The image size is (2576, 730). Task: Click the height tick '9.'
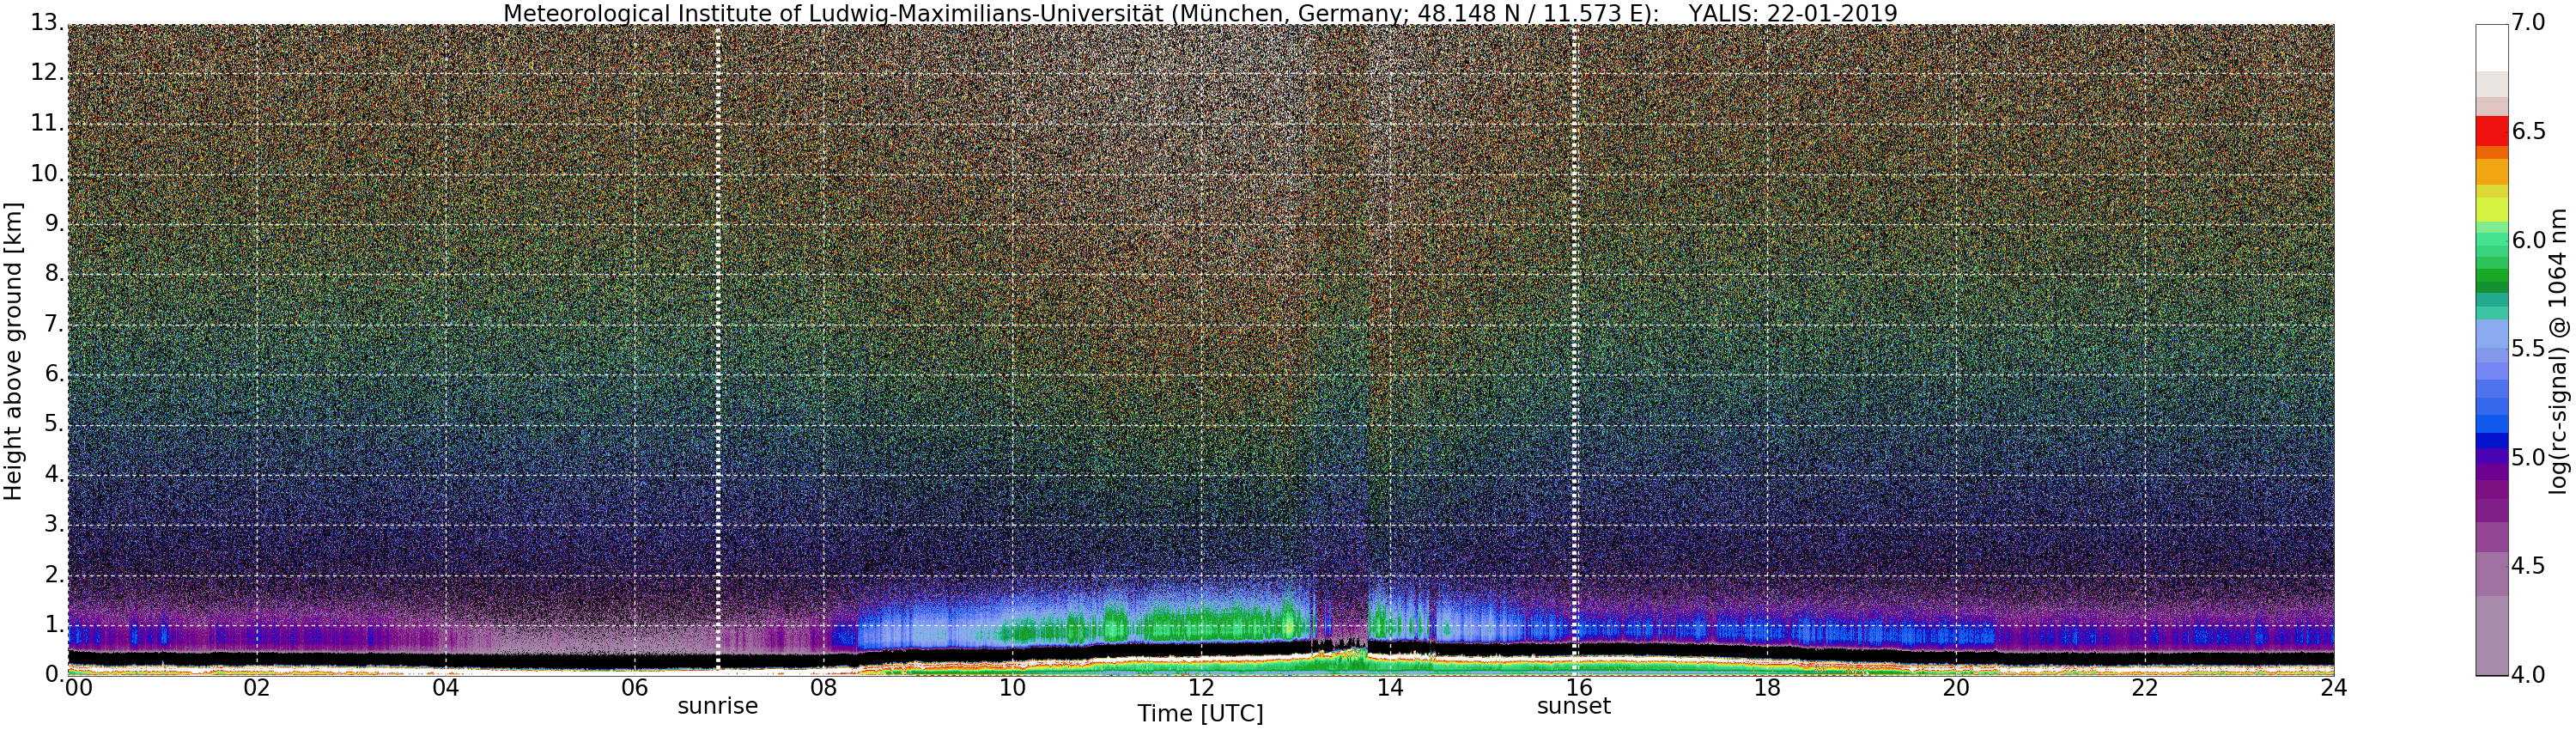click(x=53, y=223)
